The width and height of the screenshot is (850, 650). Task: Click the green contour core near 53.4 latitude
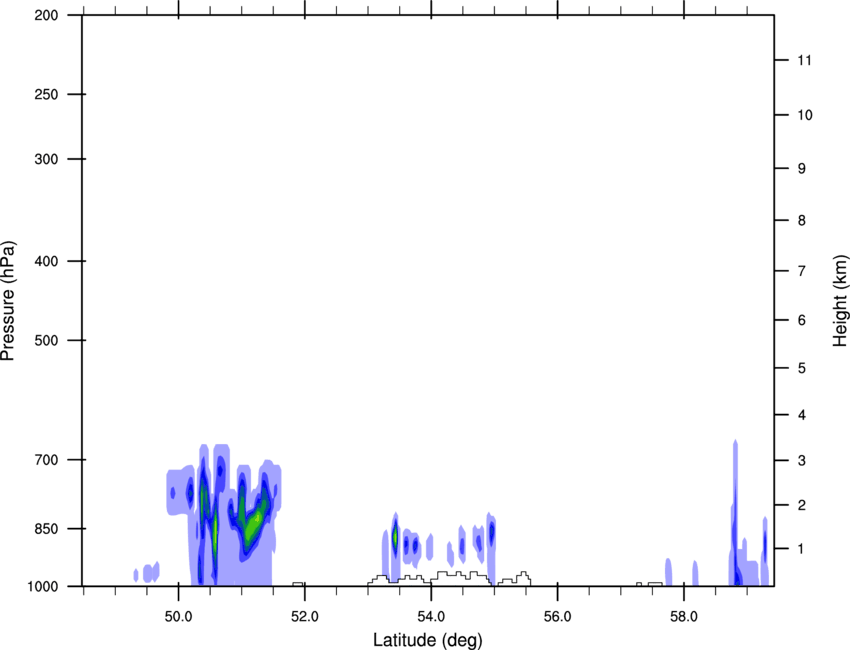click(x=395, y=537)
